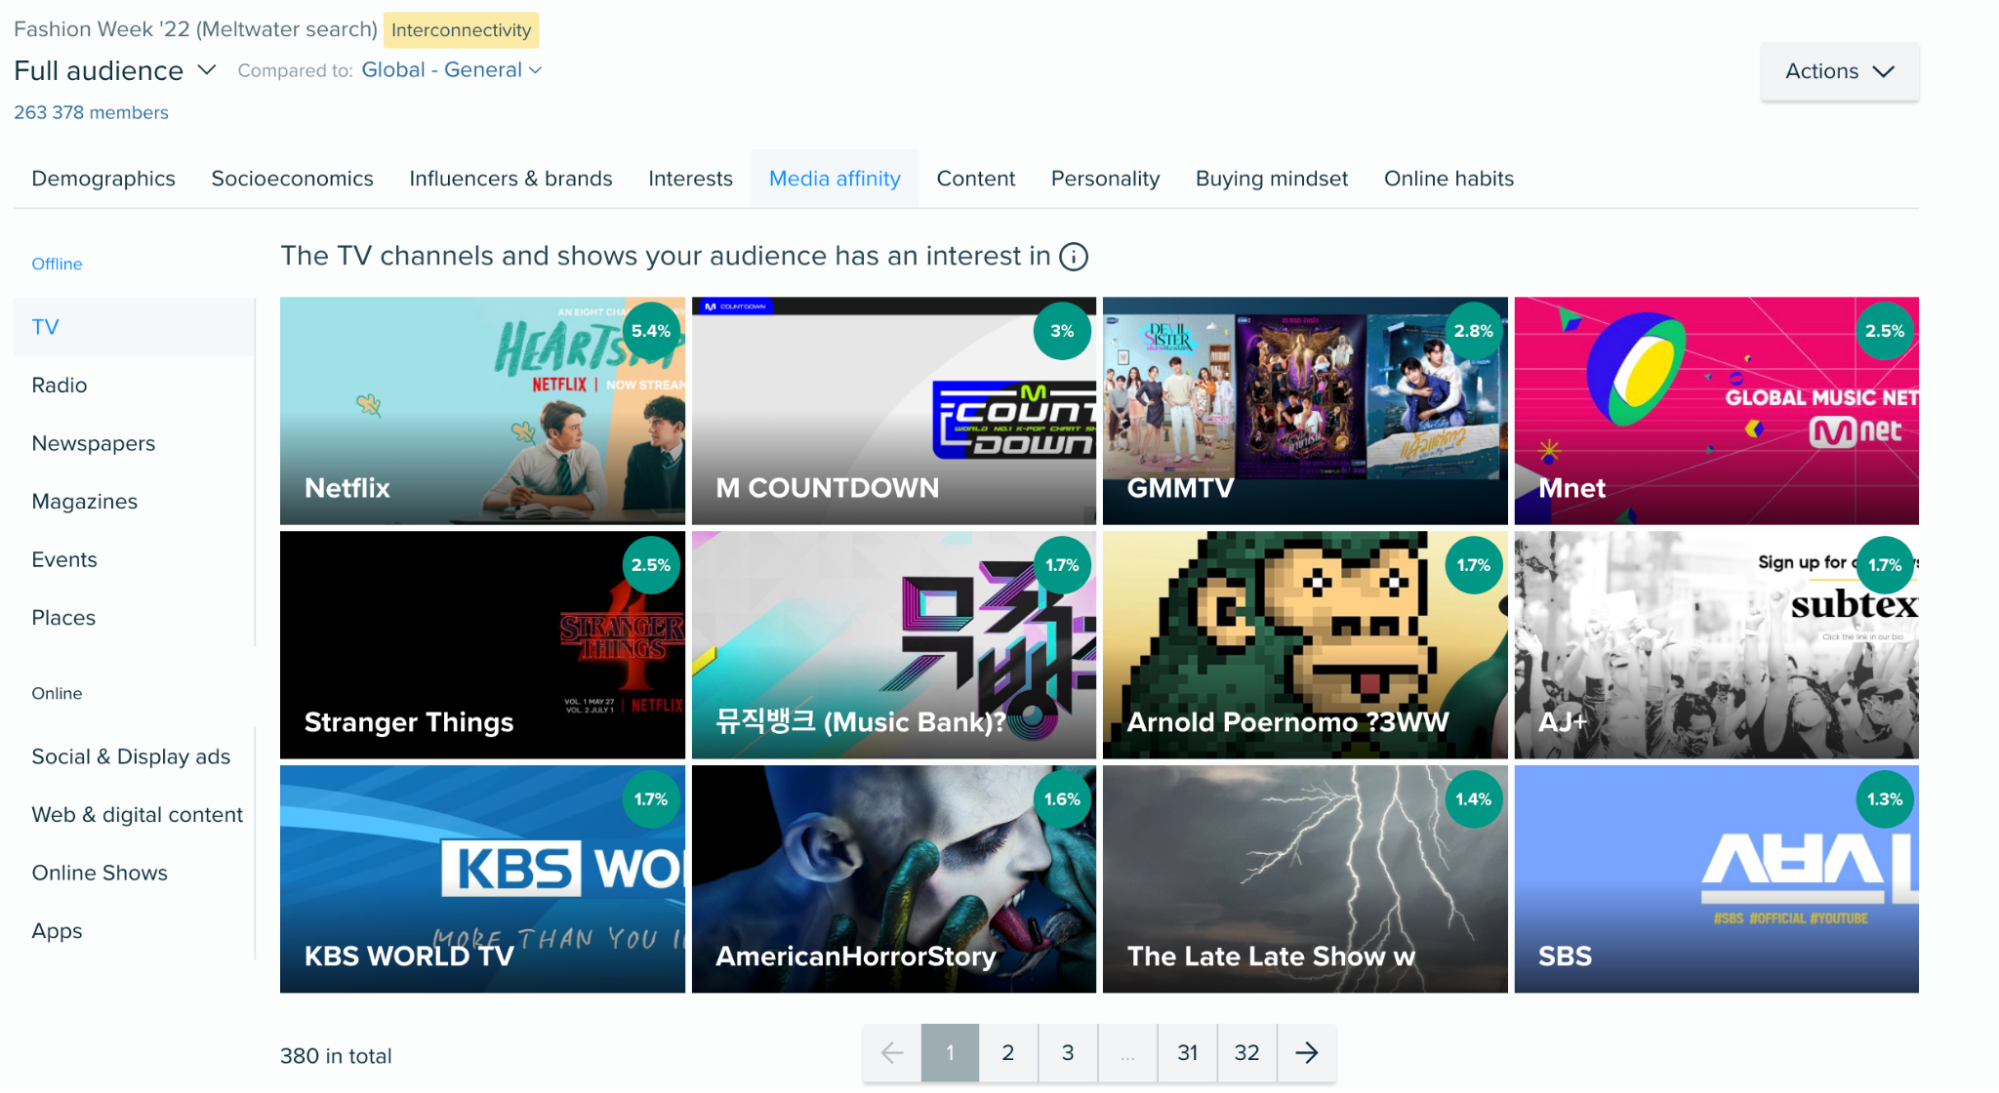Select Radio in the sidebar
This screenshot has height=1093, width=1999.
(134, 385)
